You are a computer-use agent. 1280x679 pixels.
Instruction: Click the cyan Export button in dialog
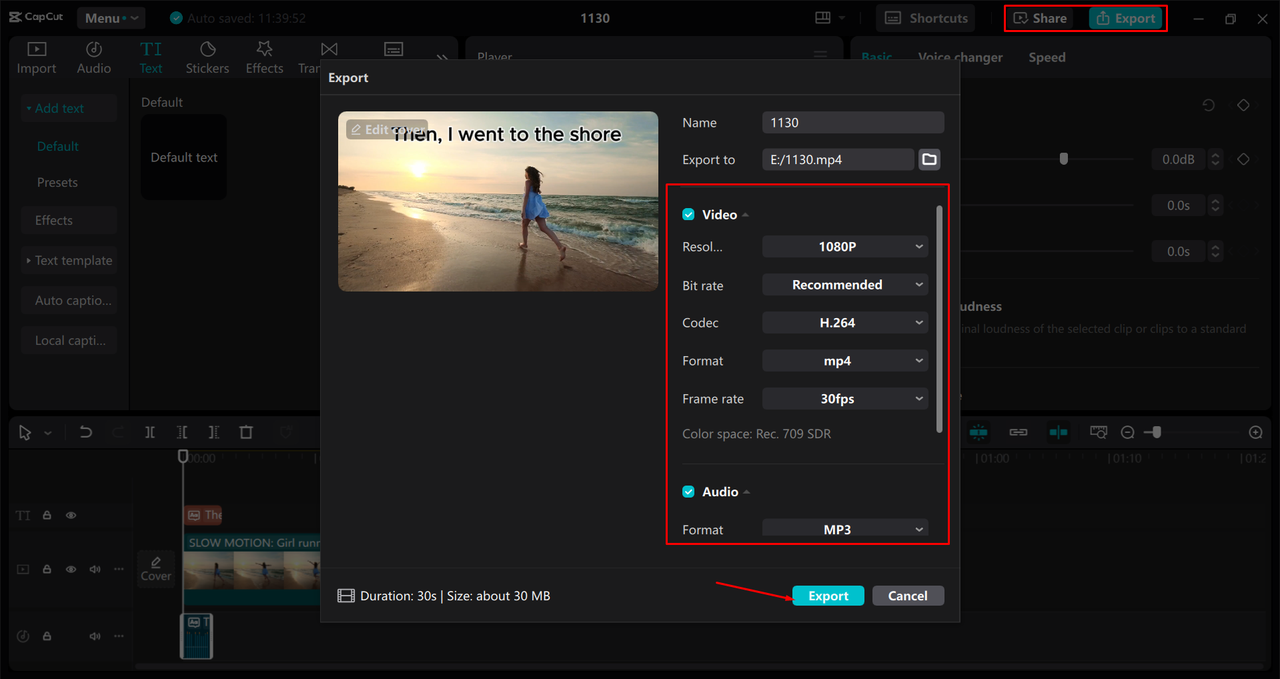tap(828, 596)
